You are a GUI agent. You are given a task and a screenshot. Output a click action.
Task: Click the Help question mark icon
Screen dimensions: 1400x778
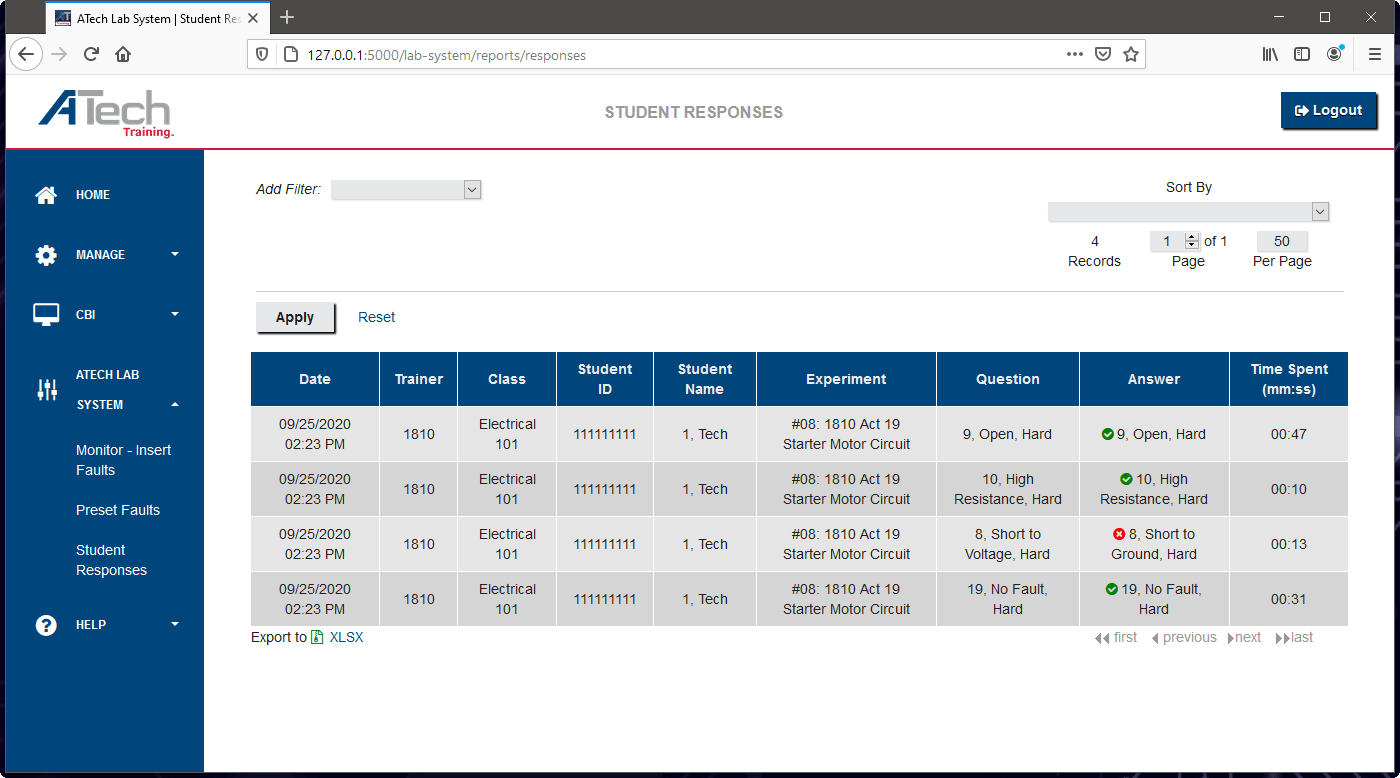coord(46,625)
